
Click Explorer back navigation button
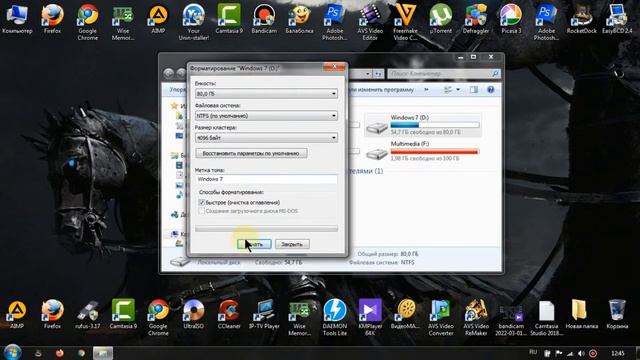(169, 73)
